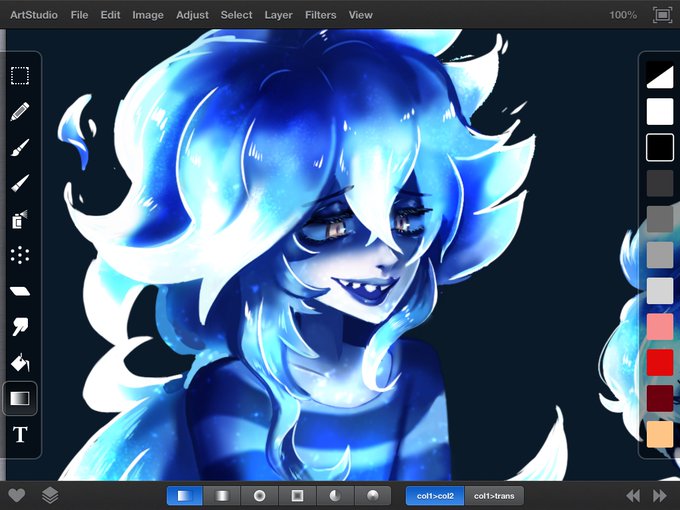This screenshot has height=510, width=680.
Task: Open the ArtStudio menu
Action: click(34, 15)
